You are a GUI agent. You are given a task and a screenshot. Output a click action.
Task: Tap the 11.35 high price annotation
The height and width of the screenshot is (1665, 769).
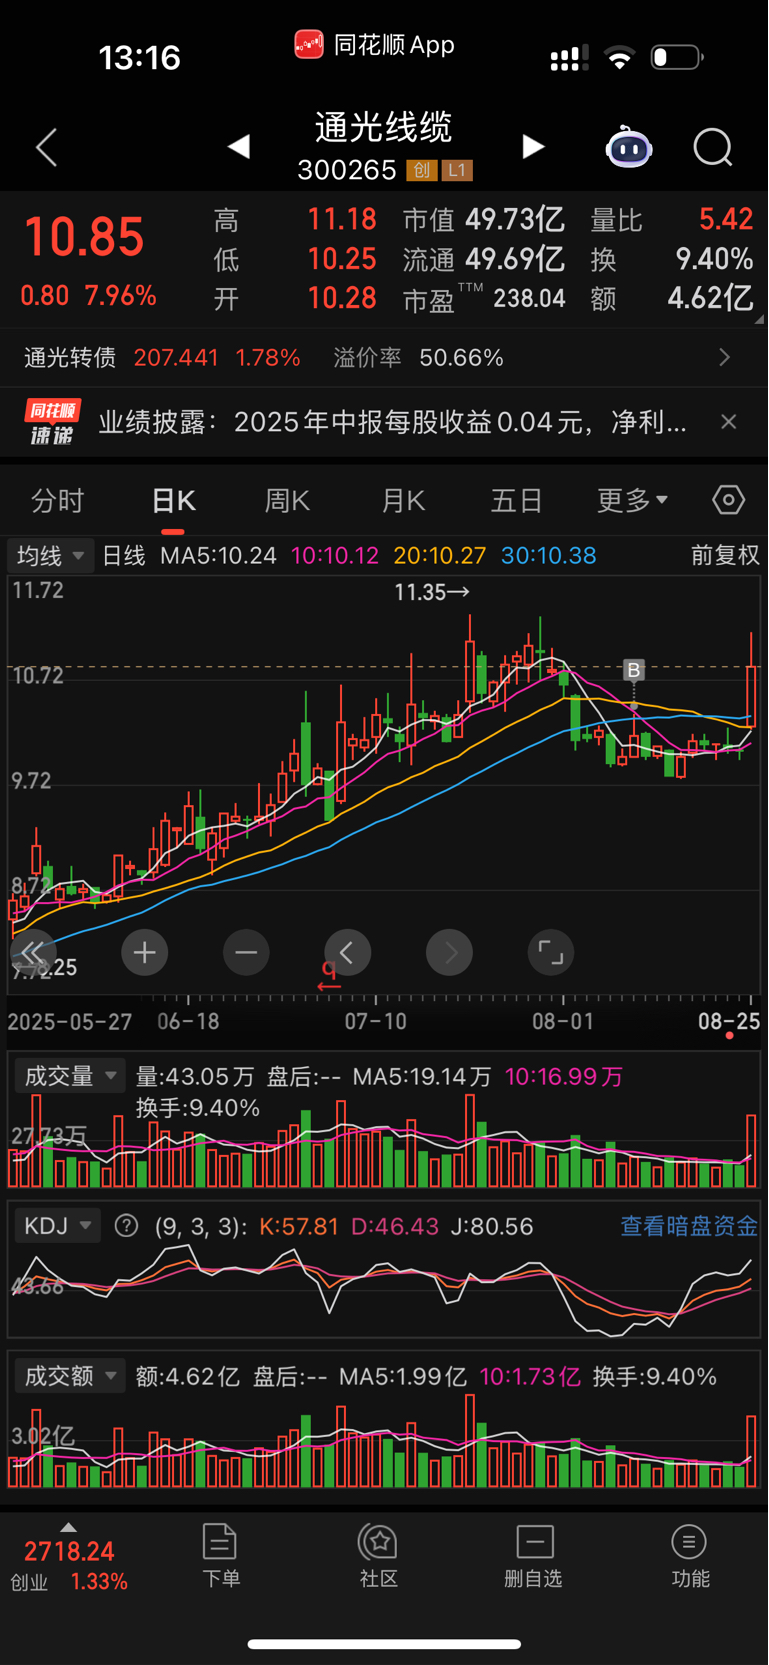[431, 592]
